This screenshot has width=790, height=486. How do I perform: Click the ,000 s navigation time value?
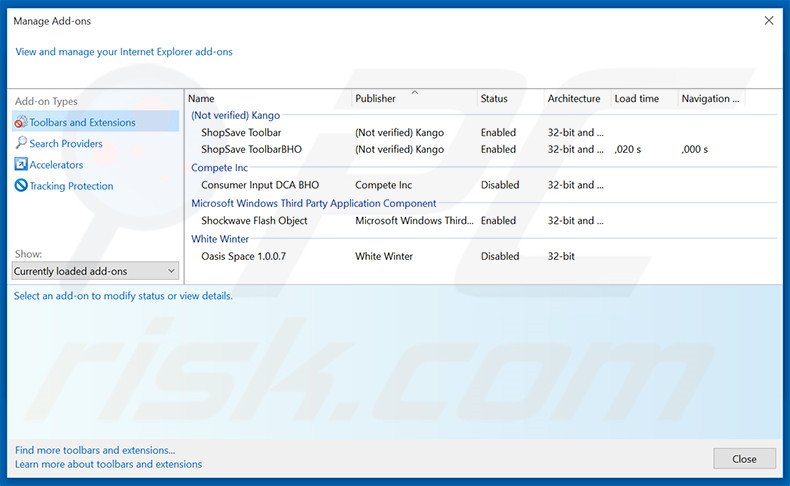click(695, 149)
